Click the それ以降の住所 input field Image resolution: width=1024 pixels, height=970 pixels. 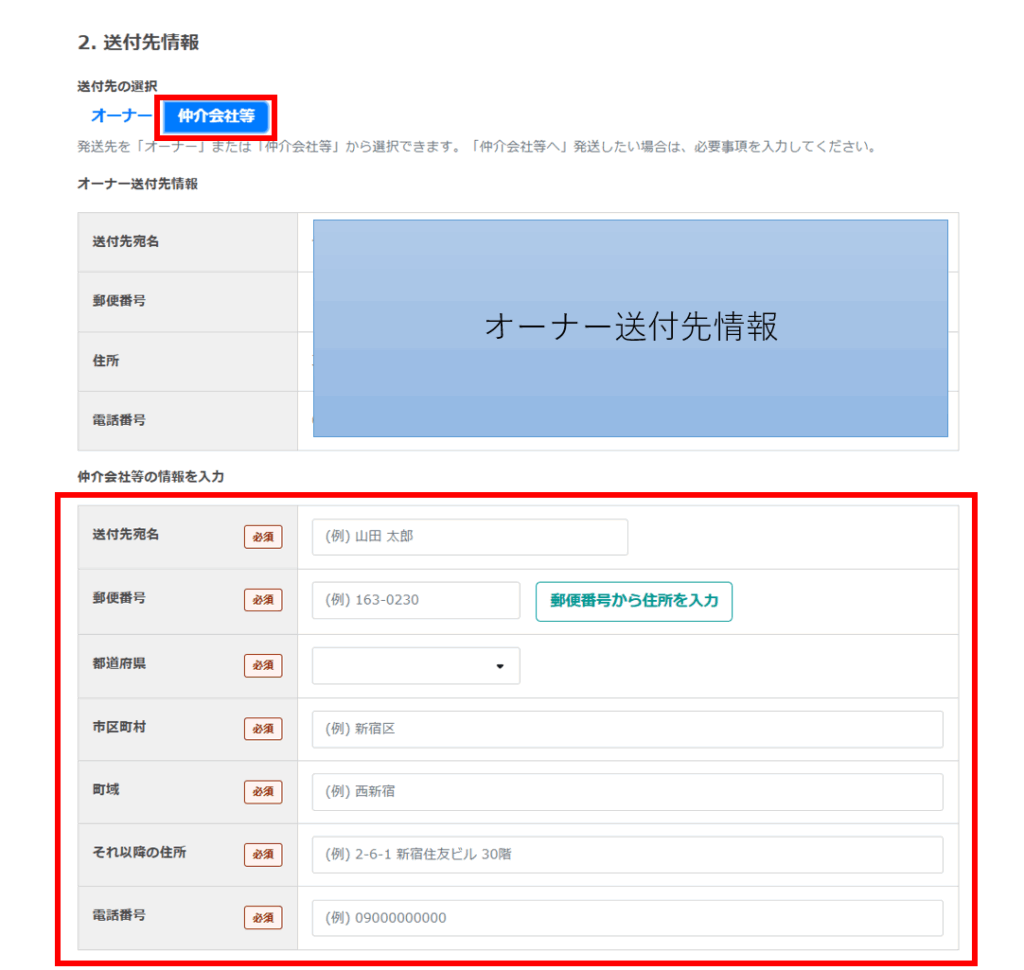pos(627,855)
